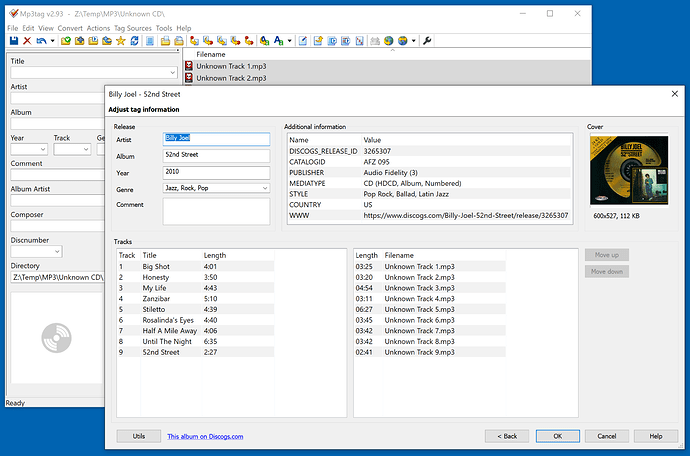This screenshot has width=690, height=456.
Task: Click the gray disc cover placeholder in Mp3tag
Action: [56, 338]
